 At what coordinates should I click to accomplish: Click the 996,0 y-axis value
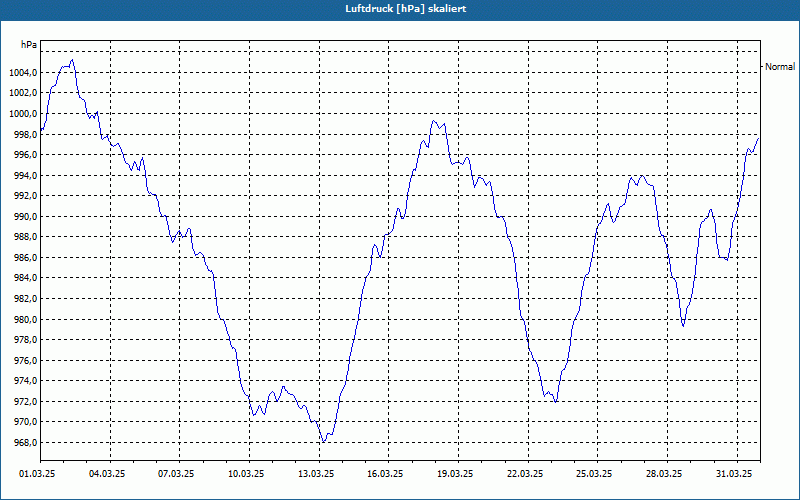[x=25, y=155]
